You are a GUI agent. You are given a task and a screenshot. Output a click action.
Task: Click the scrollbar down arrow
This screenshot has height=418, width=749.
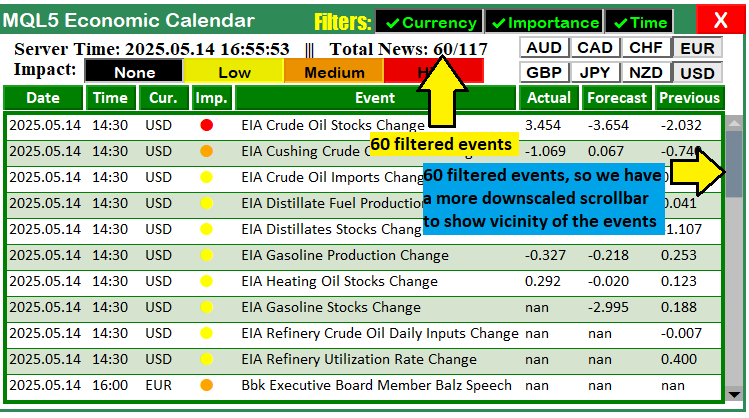point(734,395)
